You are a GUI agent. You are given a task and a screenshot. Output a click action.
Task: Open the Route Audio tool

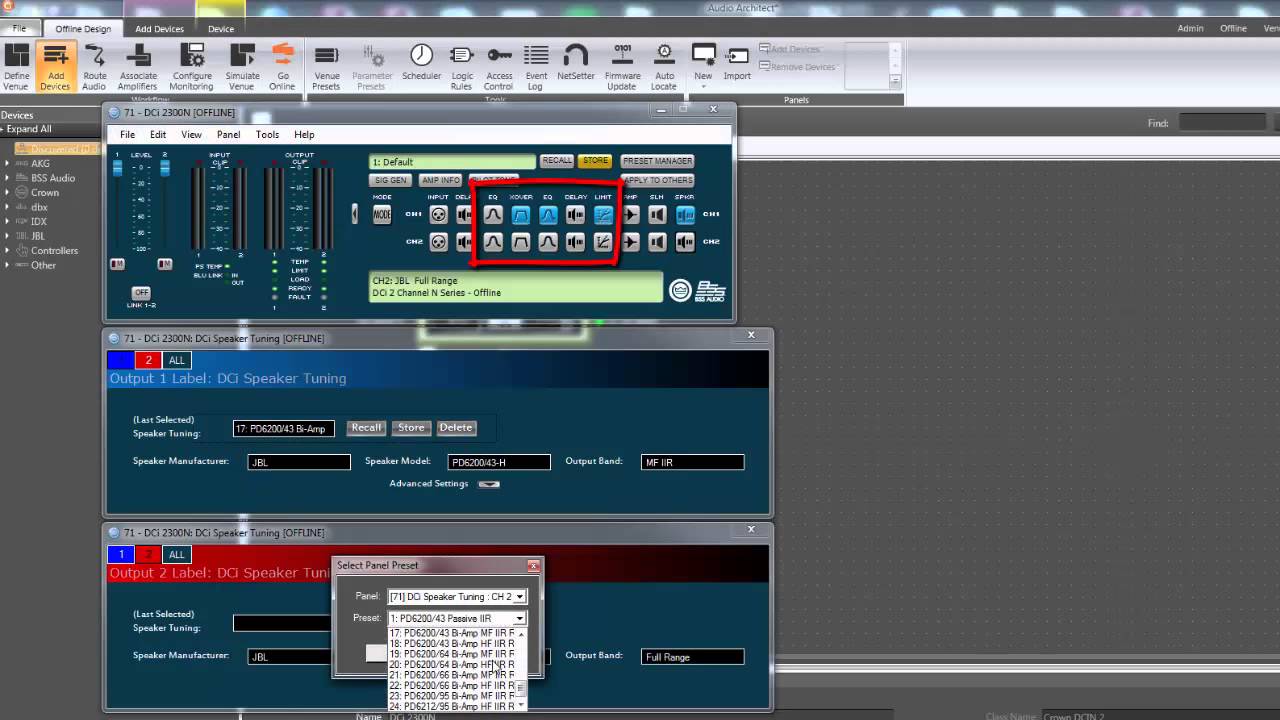[94, 67]
